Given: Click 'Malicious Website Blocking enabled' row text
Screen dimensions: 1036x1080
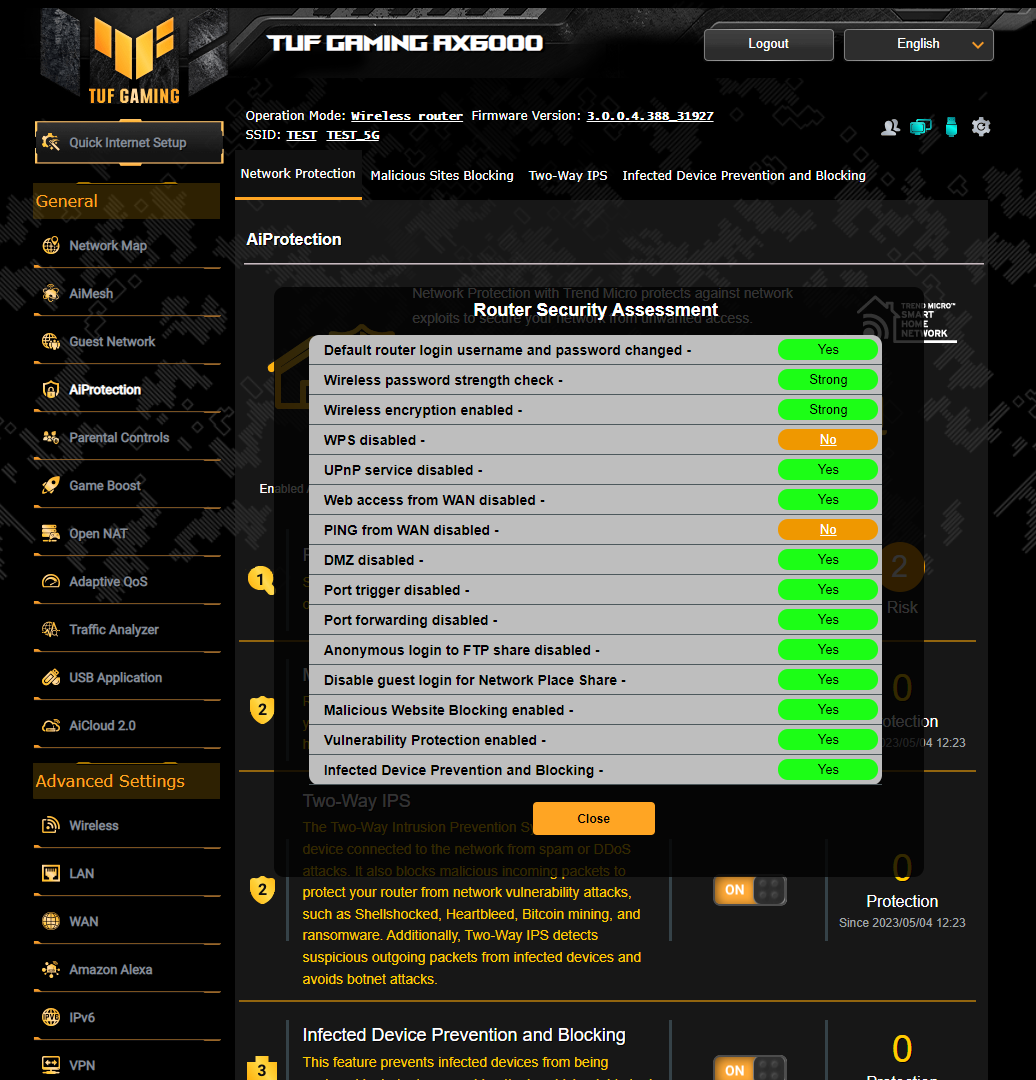Looking at the screenshot, I should pos(448,710).
